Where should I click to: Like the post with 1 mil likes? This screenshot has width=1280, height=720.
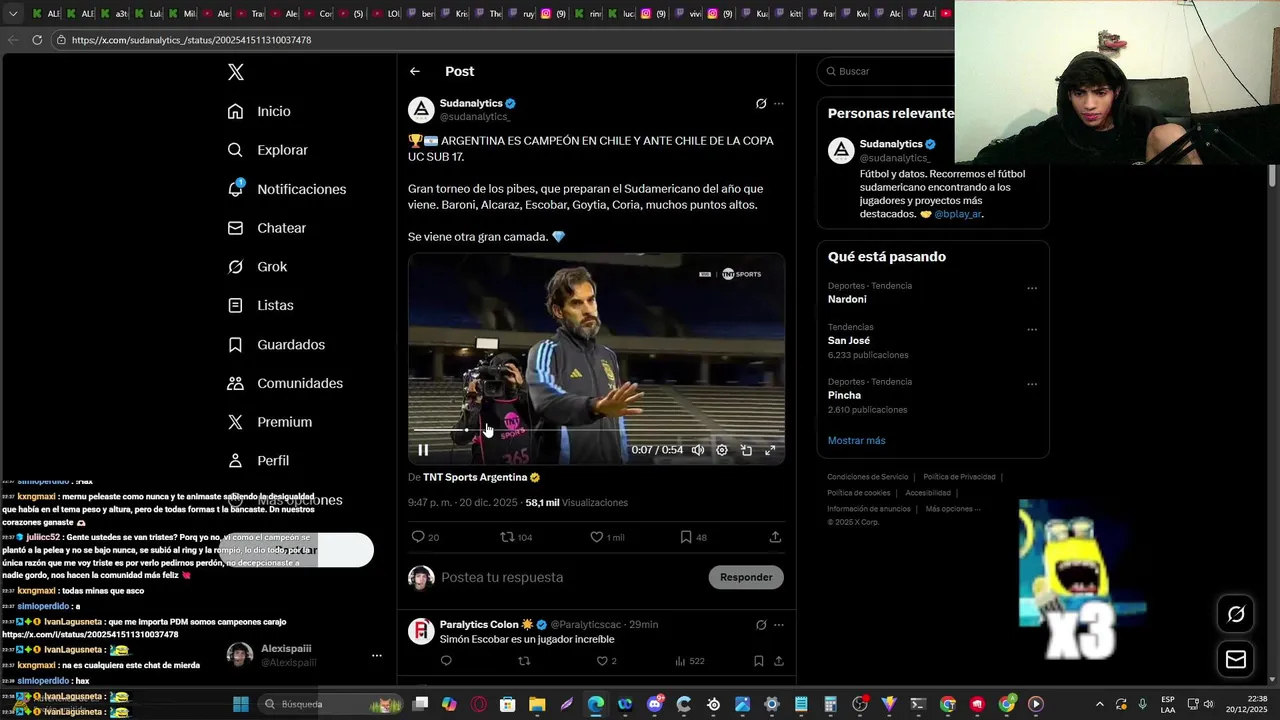click(x=607, y=537)
